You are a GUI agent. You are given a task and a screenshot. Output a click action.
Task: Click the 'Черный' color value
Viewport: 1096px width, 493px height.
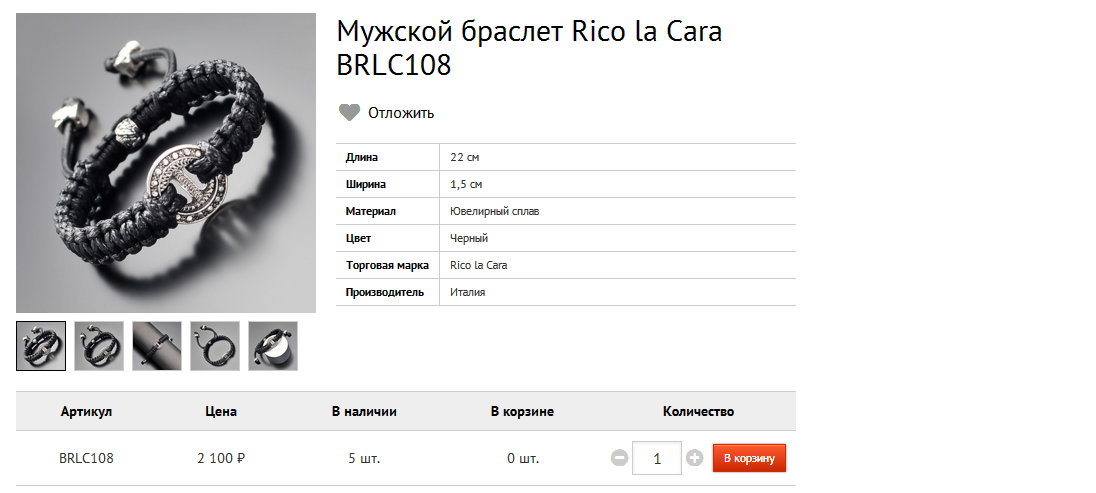point(469,238)
